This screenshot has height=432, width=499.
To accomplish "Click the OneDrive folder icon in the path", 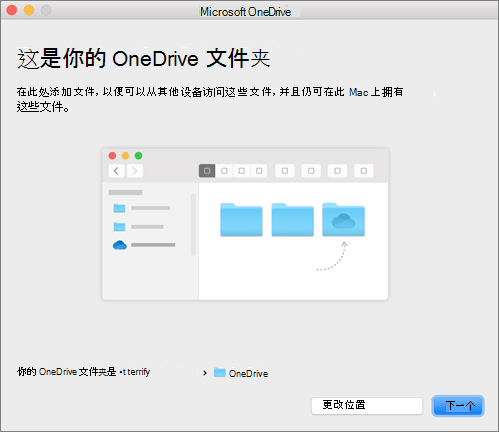I will 220,372.
